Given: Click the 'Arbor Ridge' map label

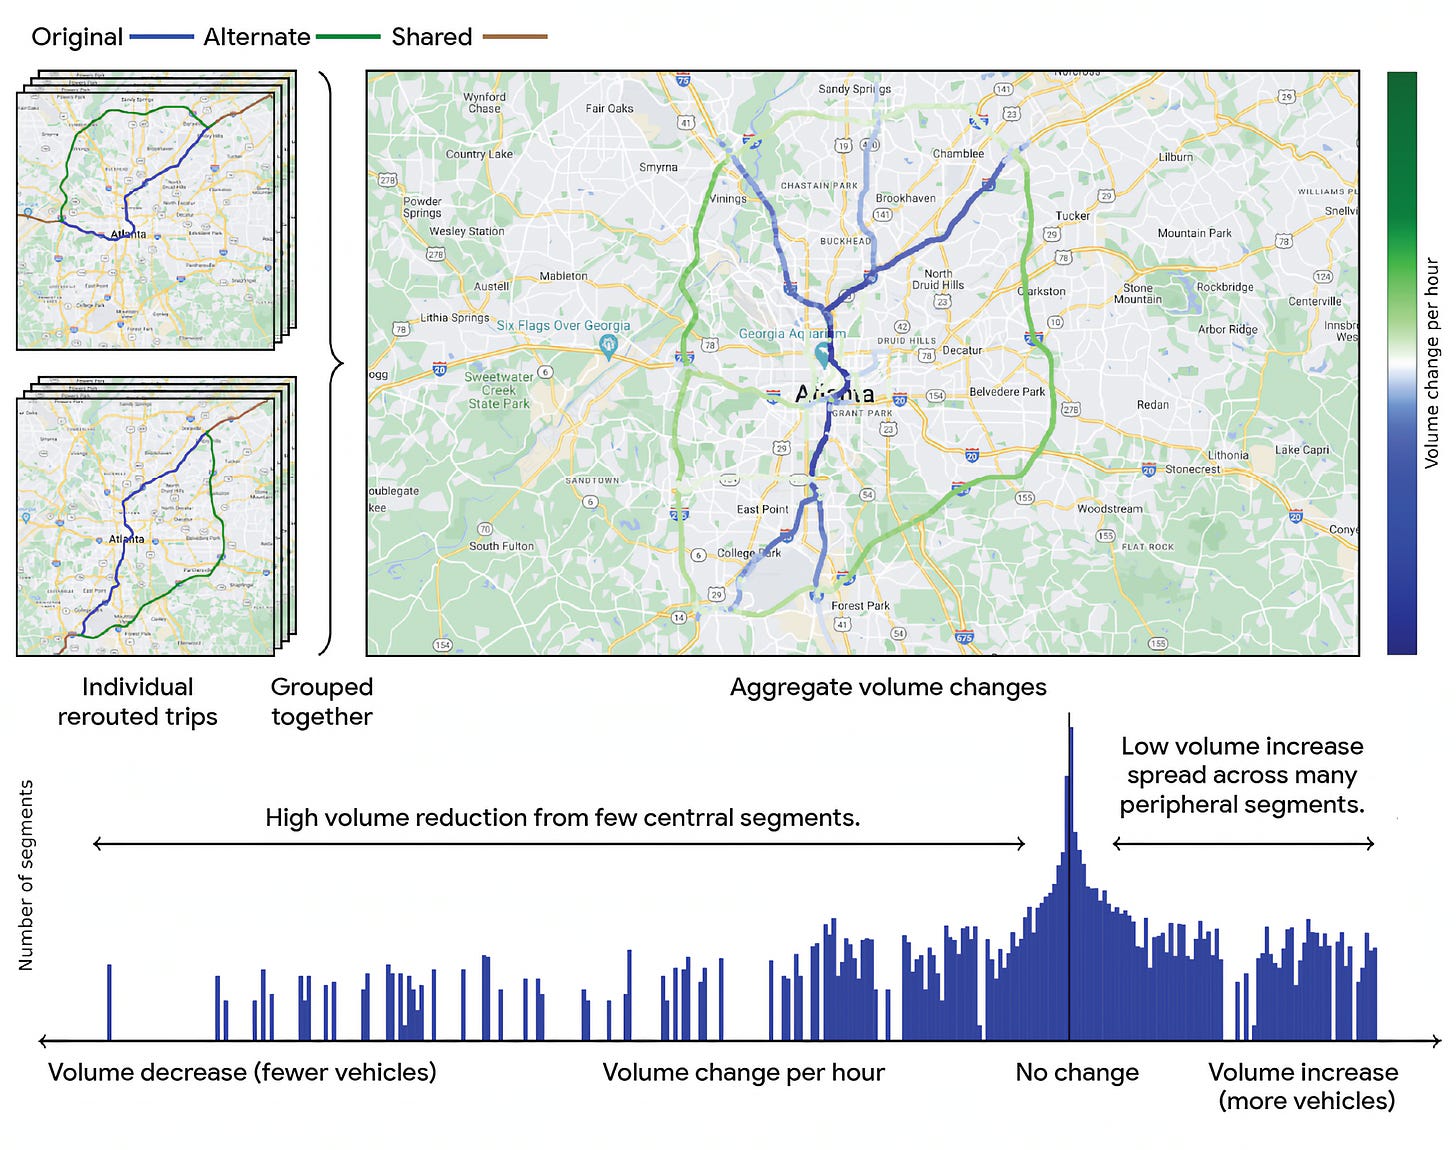Looking at the screenshot, I should pyautogui.click(x=1228, y=329).
